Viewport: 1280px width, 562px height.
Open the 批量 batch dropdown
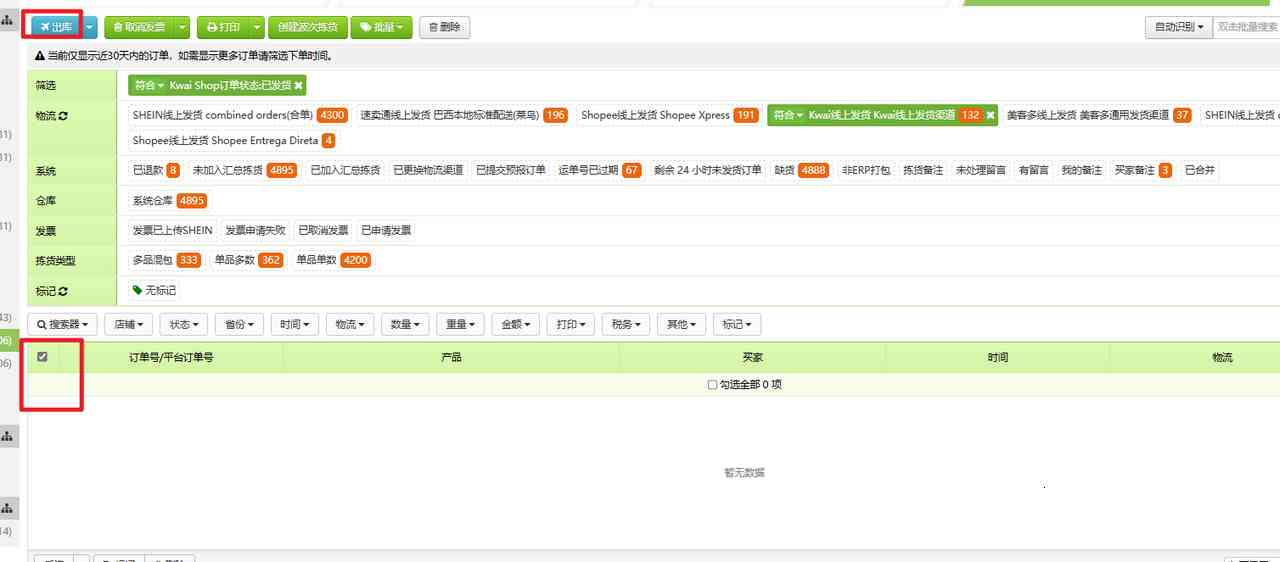coord(382,27)
